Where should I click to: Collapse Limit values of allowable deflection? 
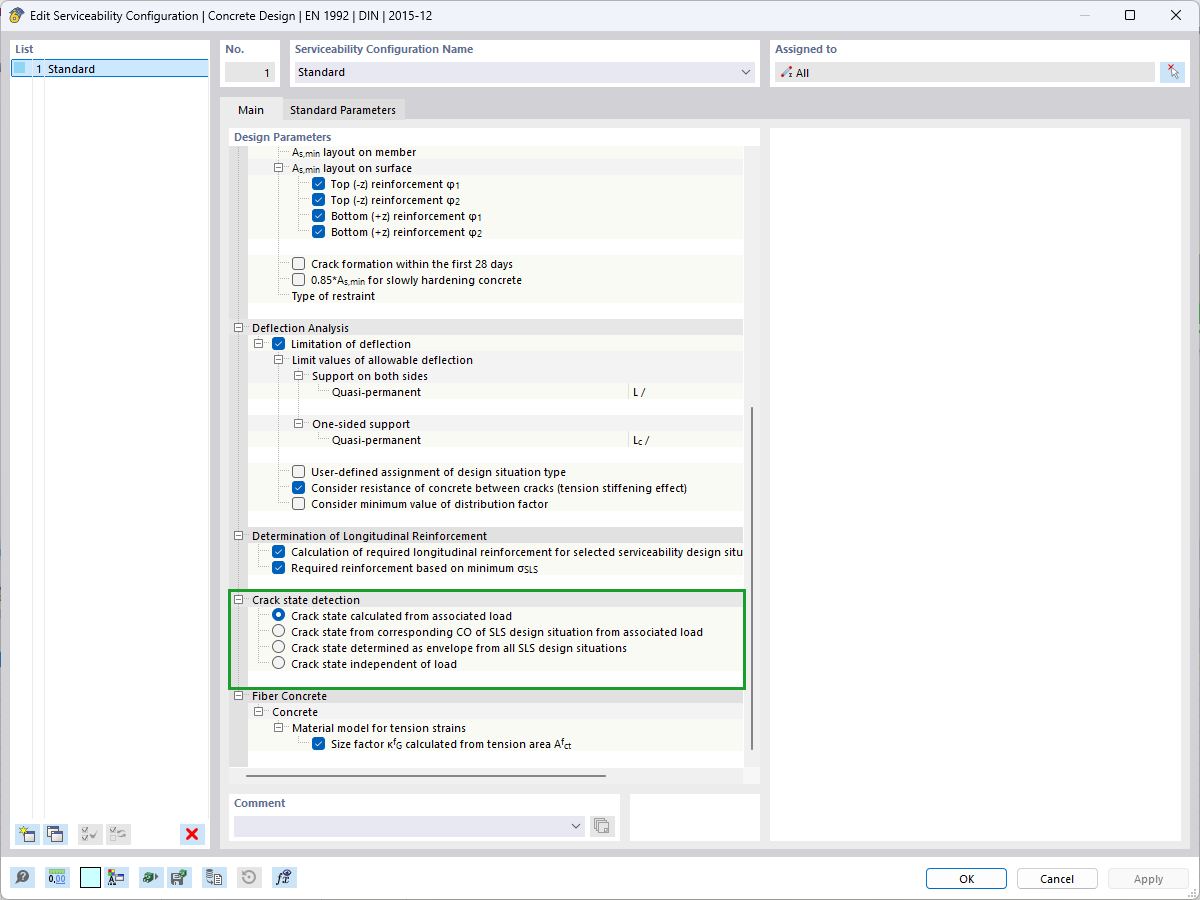coord(278,360)
